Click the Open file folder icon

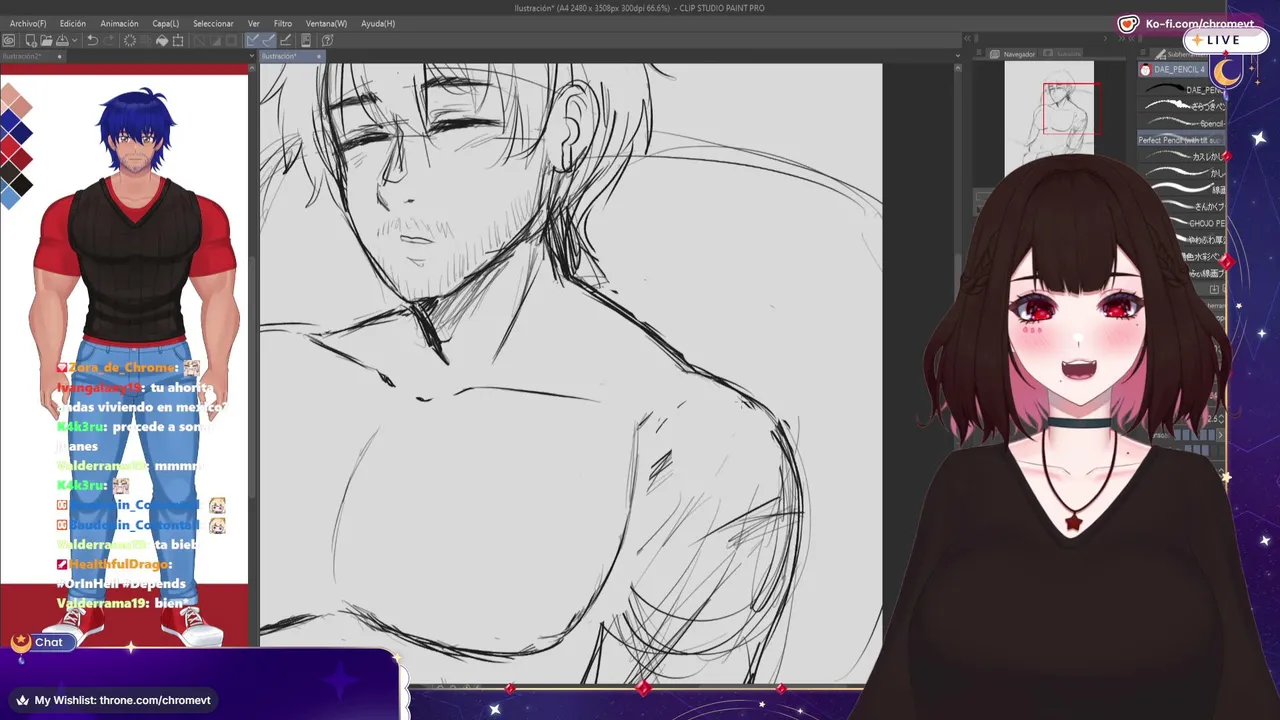46,40
